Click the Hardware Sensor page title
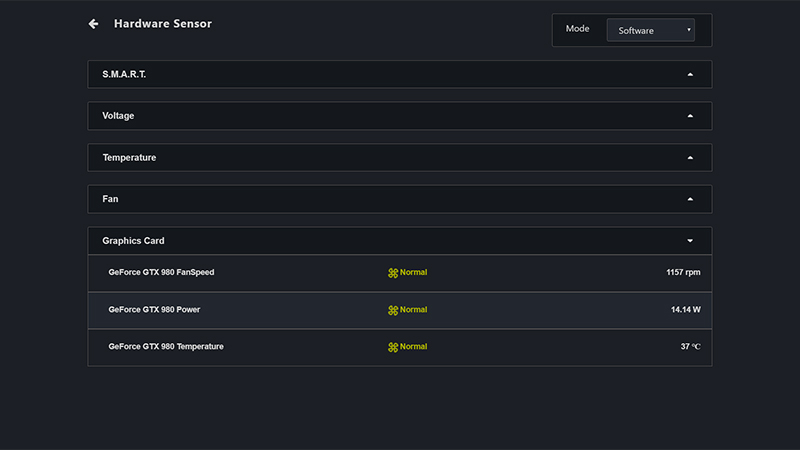Viewport: 800px width, 450px height. (x=163, y=24)
